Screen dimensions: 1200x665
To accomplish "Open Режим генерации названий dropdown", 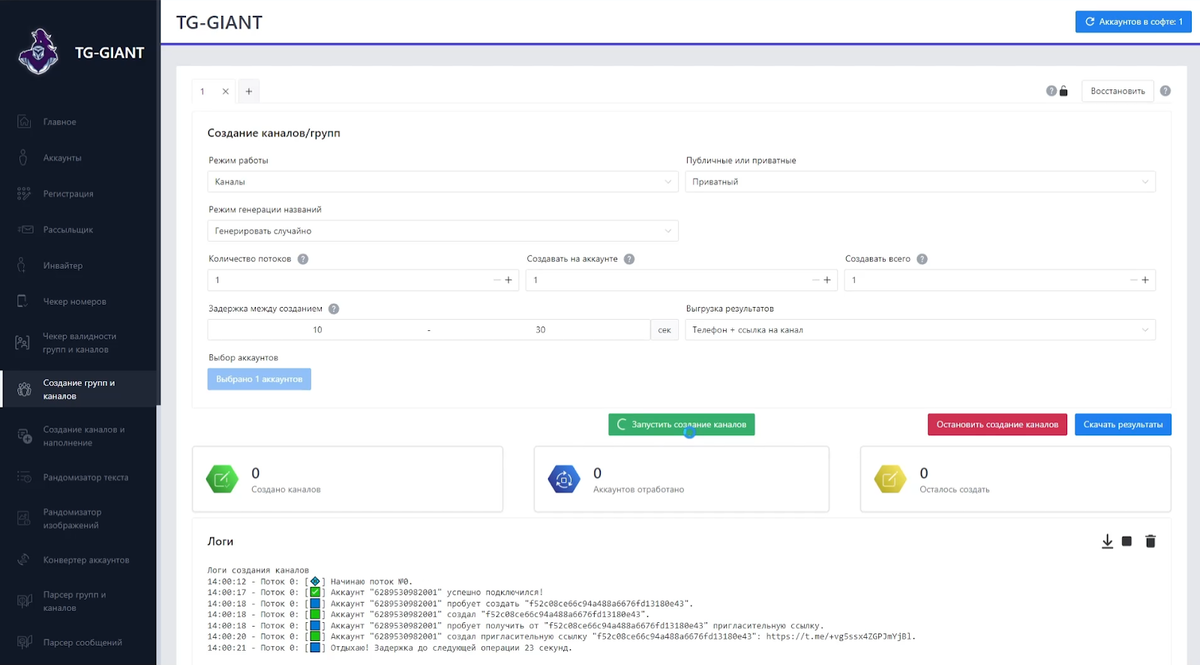I will click(443, 231).
